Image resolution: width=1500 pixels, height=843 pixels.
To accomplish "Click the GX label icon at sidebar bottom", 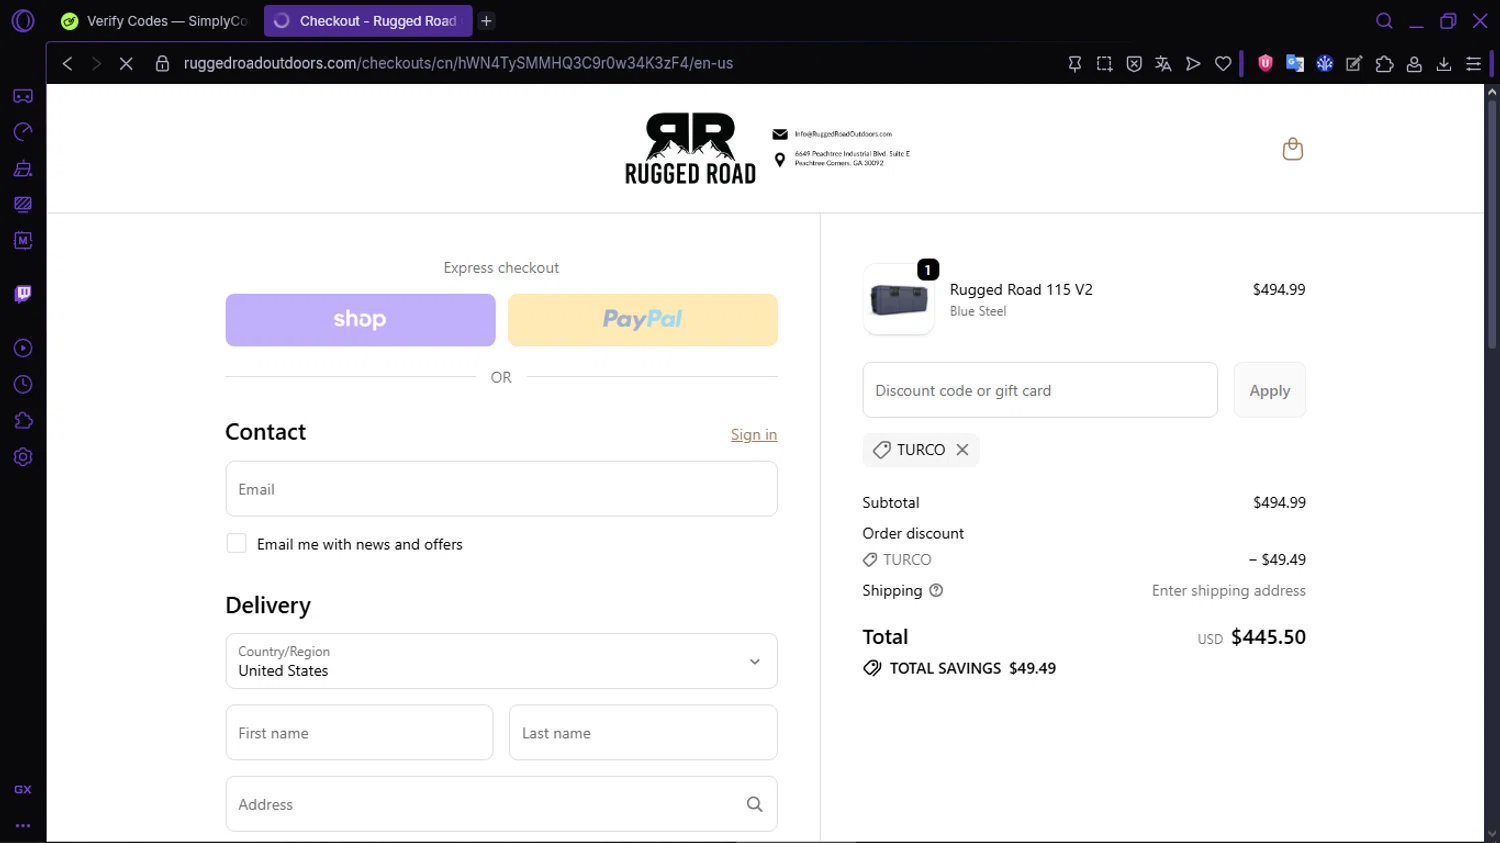I will coord(23,789).
